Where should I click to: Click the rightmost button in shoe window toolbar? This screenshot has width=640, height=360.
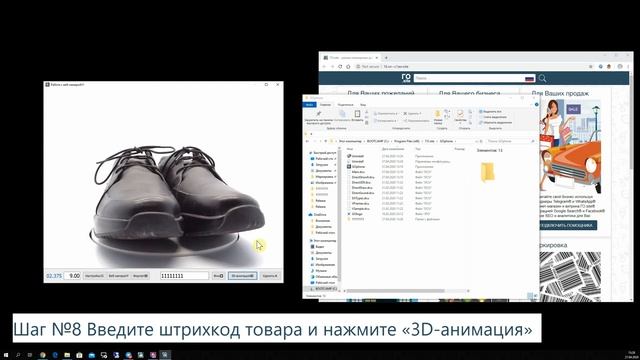point(270,276)
